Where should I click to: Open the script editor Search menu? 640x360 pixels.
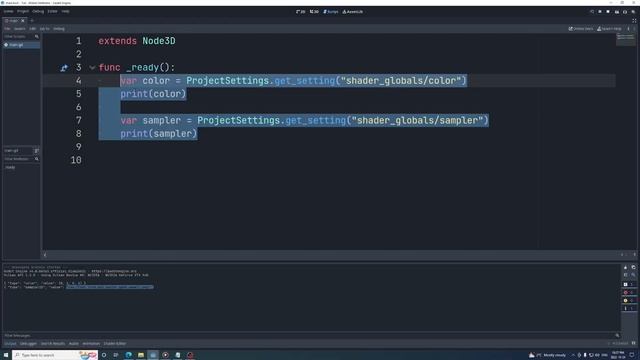pyautogui.click(x=20, y=29)
